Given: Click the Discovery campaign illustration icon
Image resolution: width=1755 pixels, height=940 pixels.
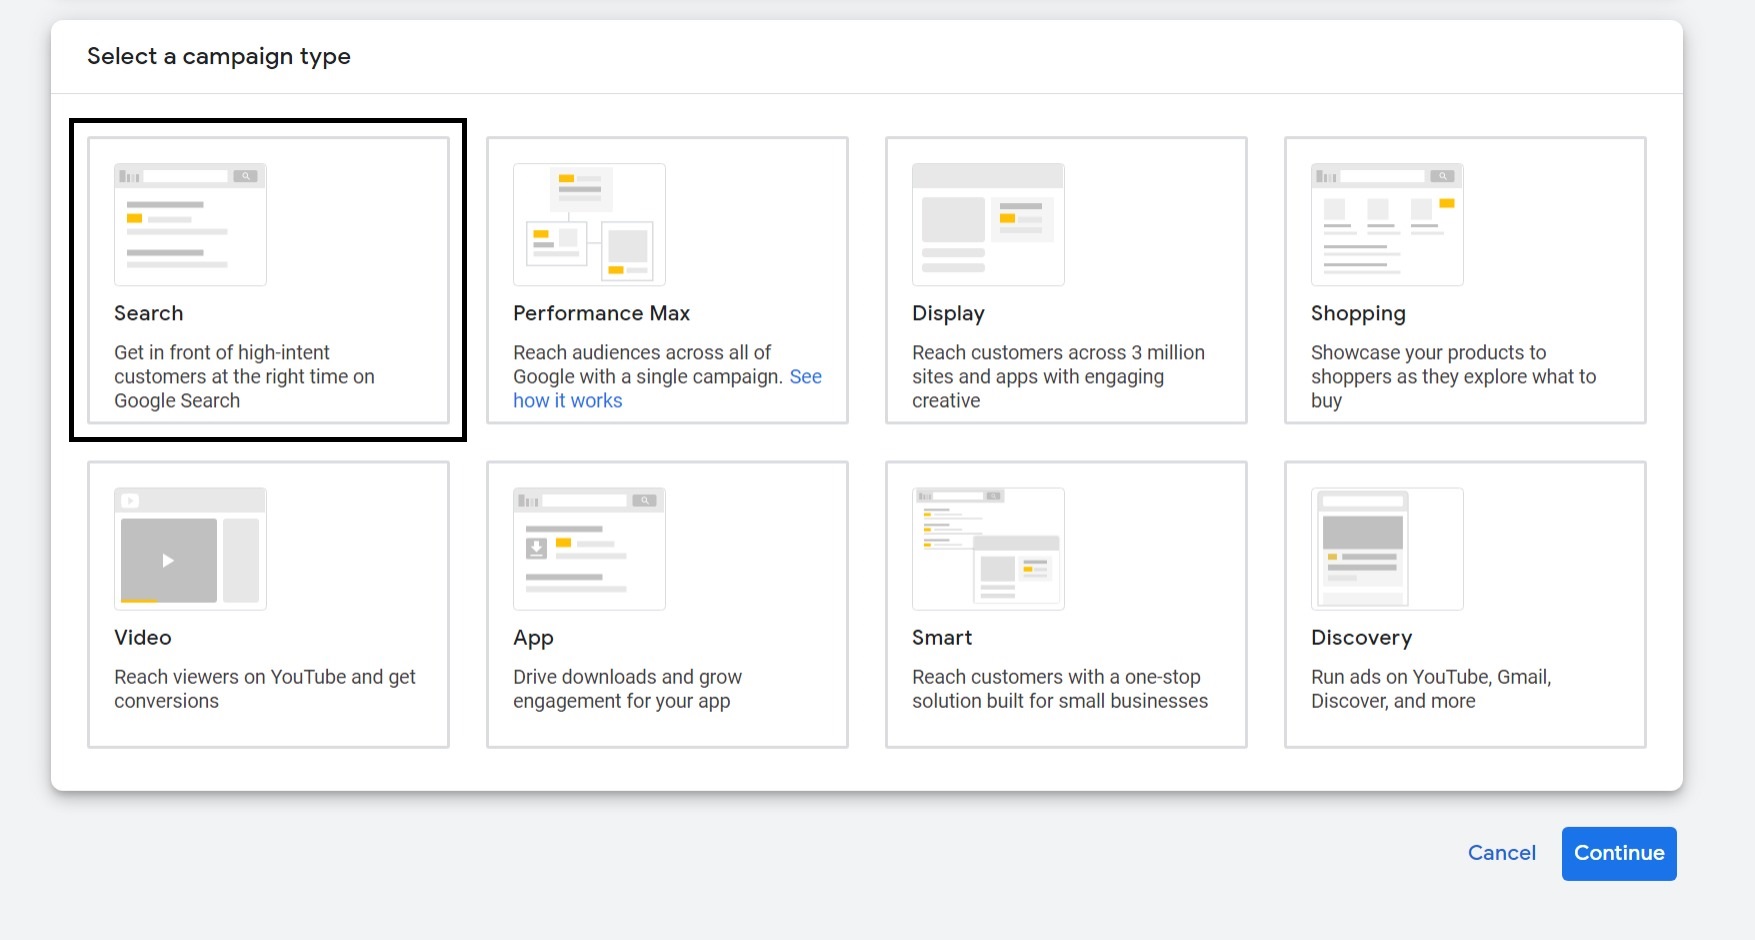Looking at the screenshot, I should [1387, 549].
